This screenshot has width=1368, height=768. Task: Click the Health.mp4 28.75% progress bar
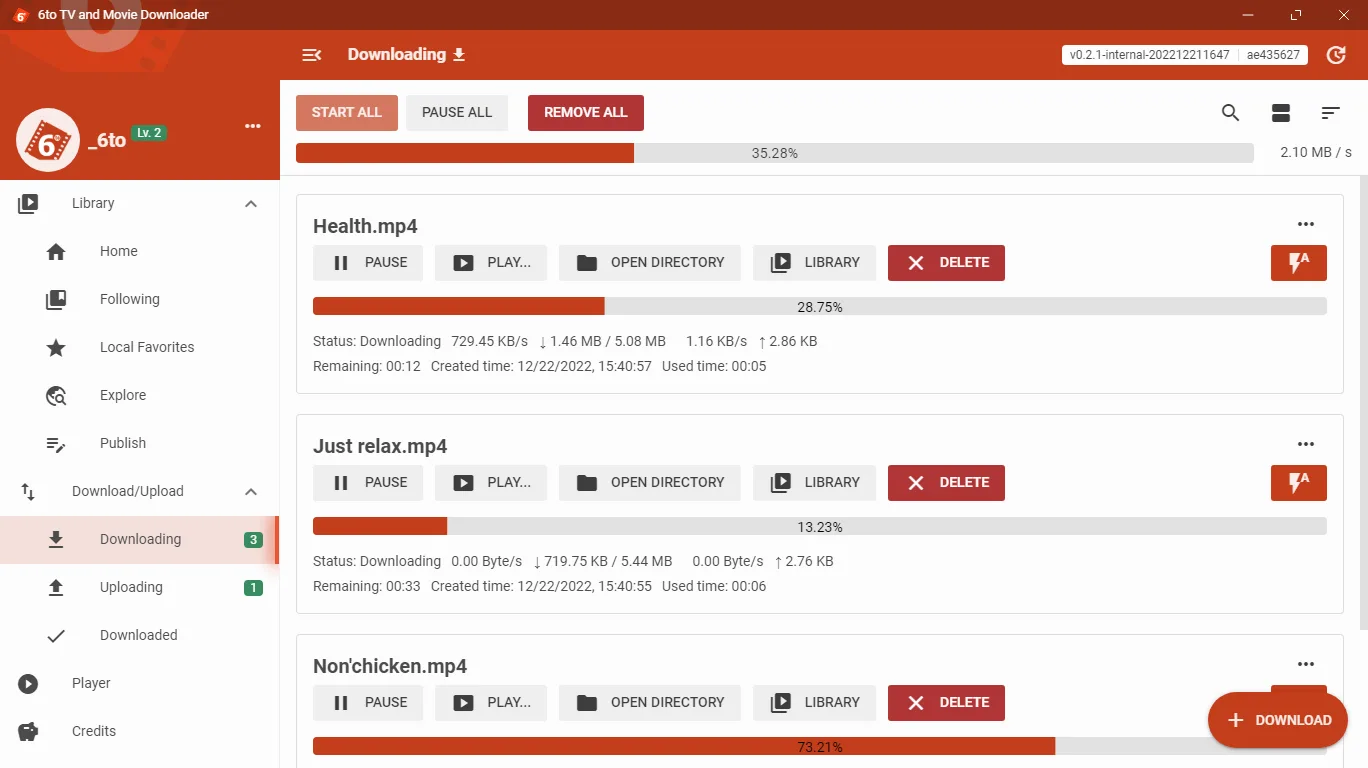820,306
